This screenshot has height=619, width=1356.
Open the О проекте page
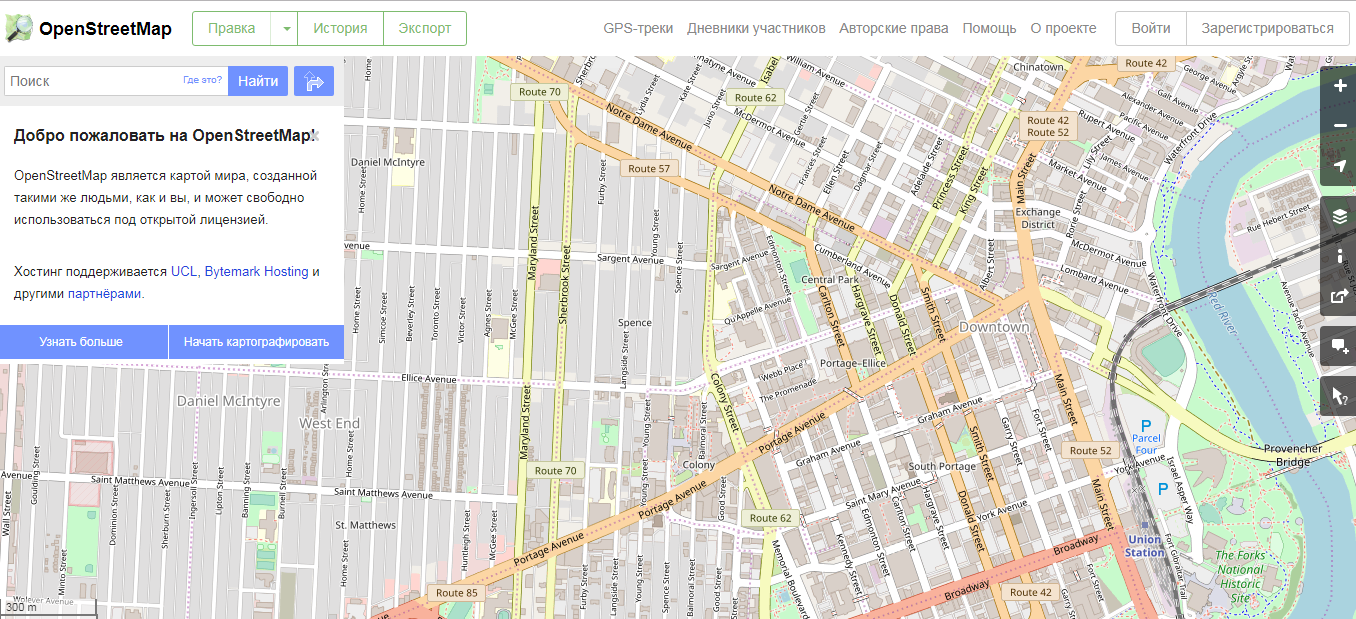(1063, 28)
